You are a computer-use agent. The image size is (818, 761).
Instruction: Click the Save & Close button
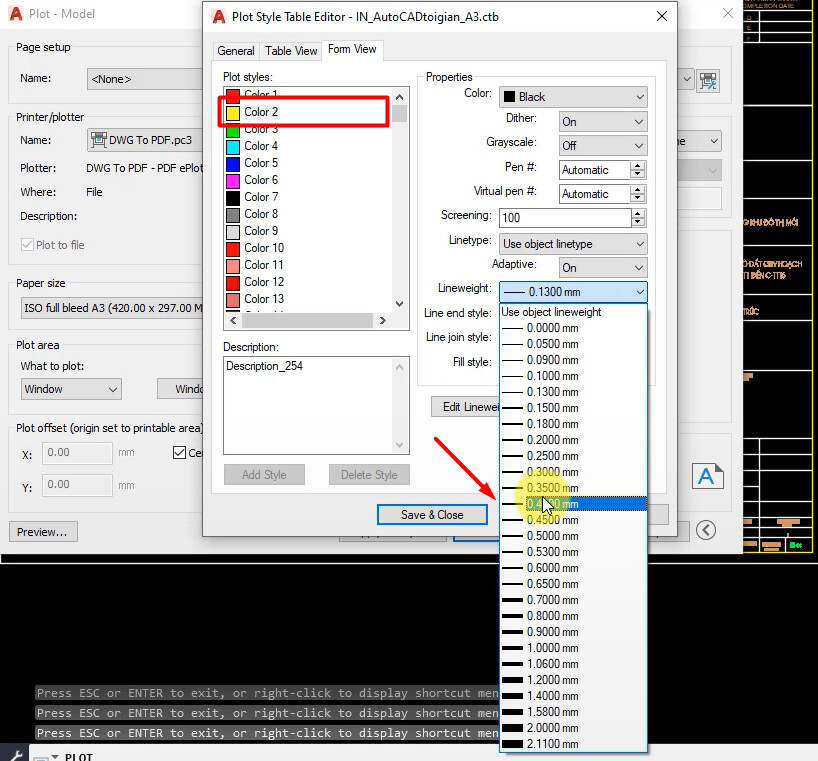432,514
